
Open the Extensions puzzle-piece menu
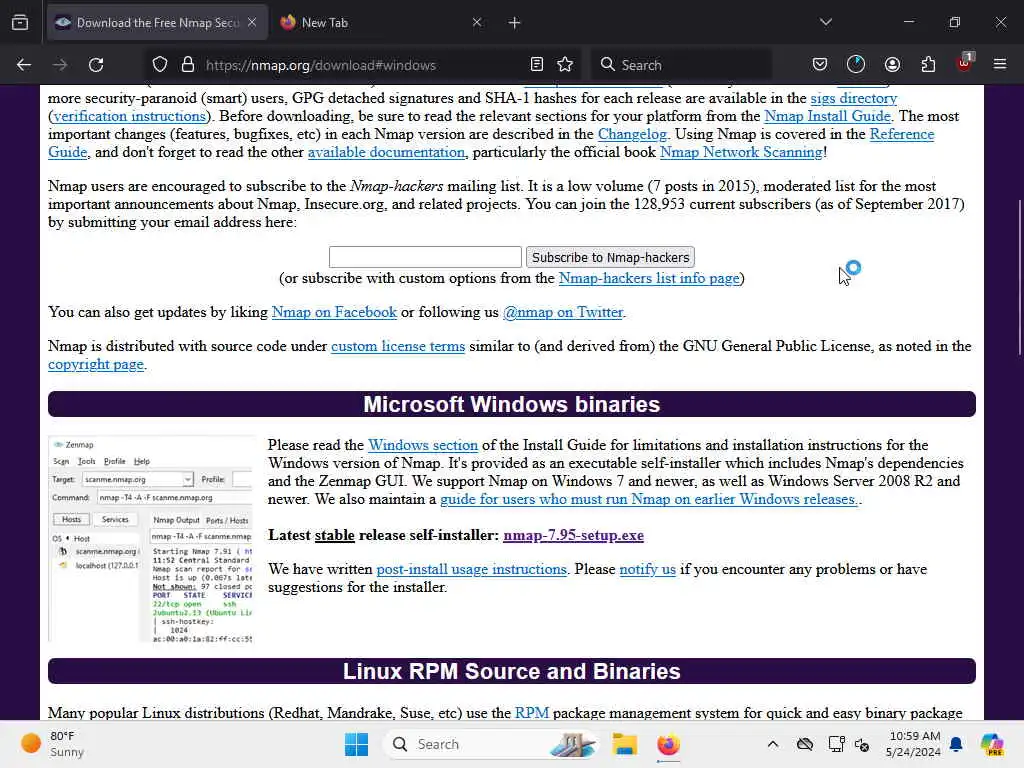pyautogui.click(x=928, y=65)
